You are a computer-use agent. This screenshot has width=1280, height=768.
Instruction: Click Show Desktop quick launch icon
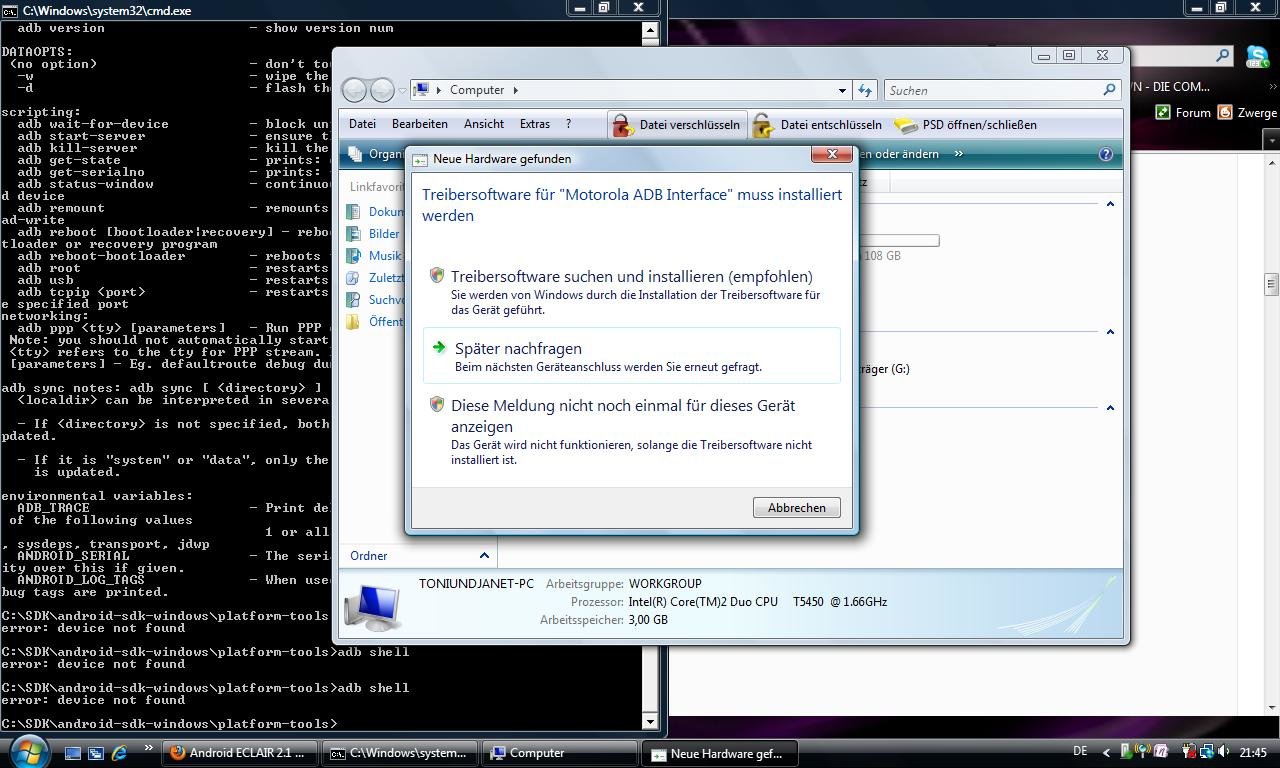[72, 753]
